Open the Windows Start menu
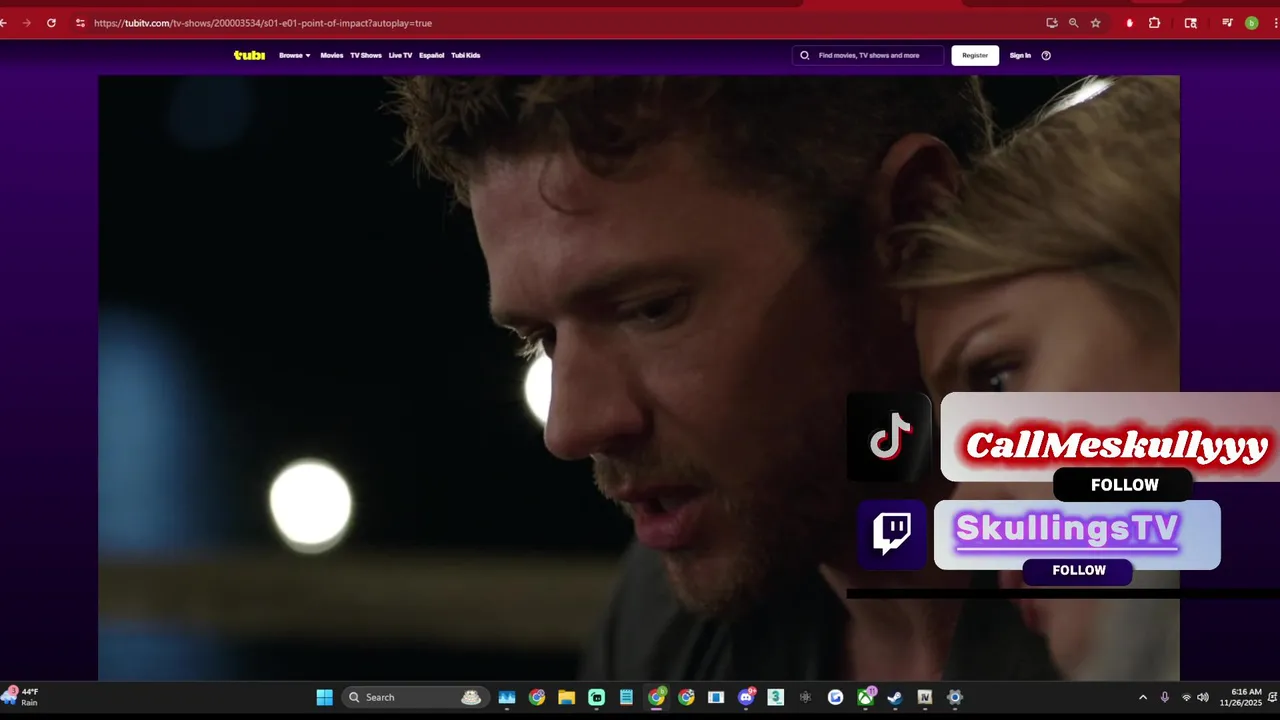This screenshot has width=1280, height=720. pos(324,697)
